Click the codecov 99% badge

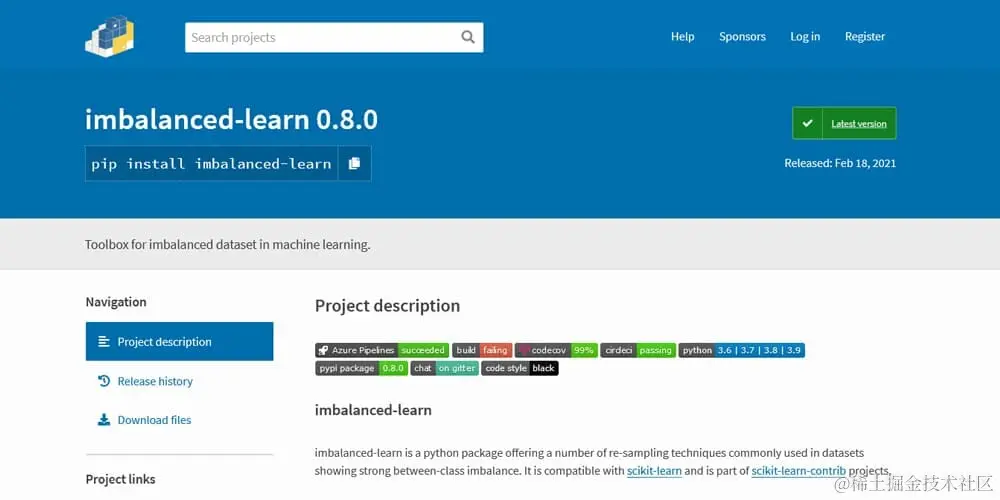pos(556,350)
